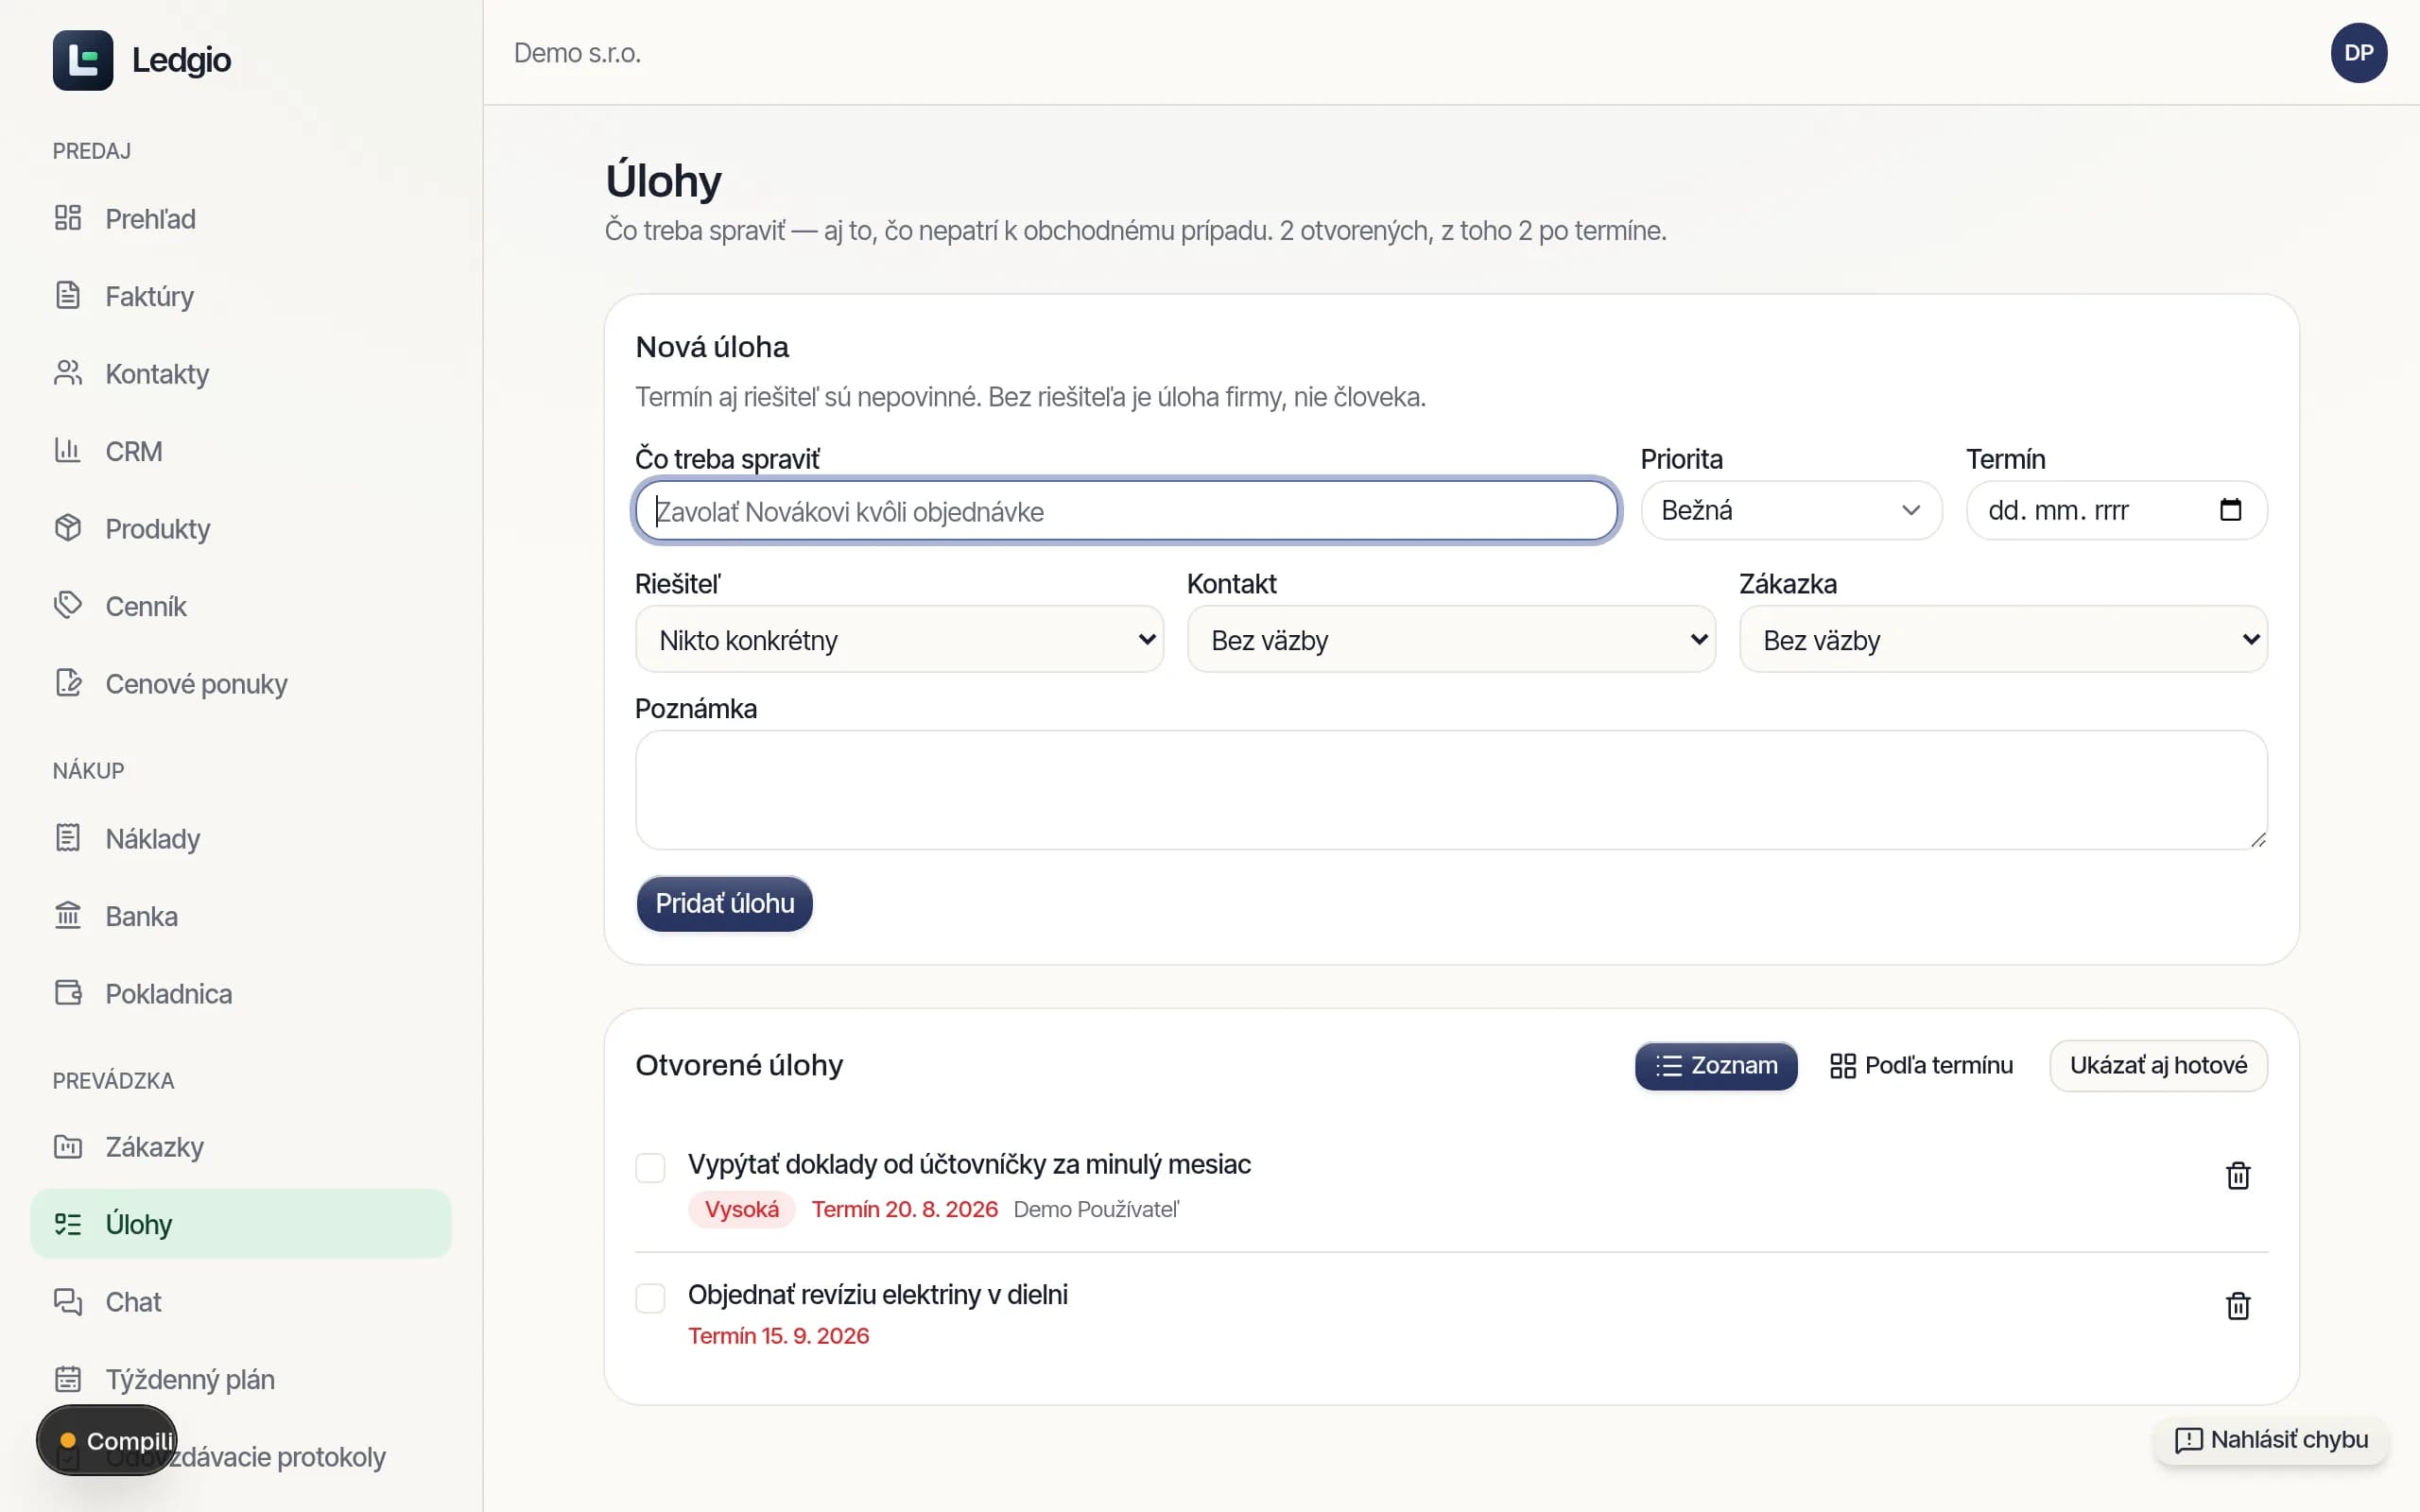Open Cenové ponuky icon
Viewport: 2420px width, 1512px height.
(68, 683)
